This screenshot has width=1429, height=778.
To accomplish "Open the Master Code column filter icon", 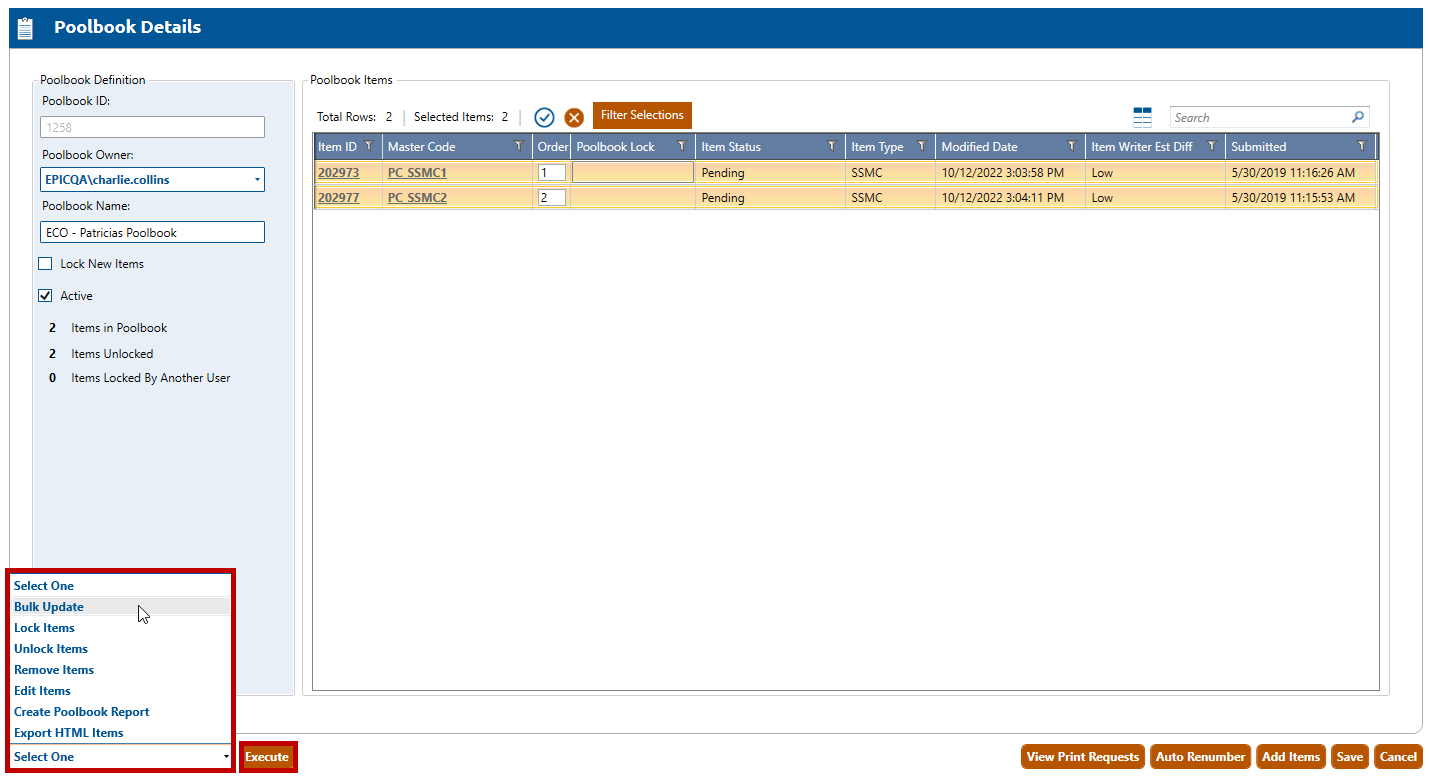I will point(518,146).
